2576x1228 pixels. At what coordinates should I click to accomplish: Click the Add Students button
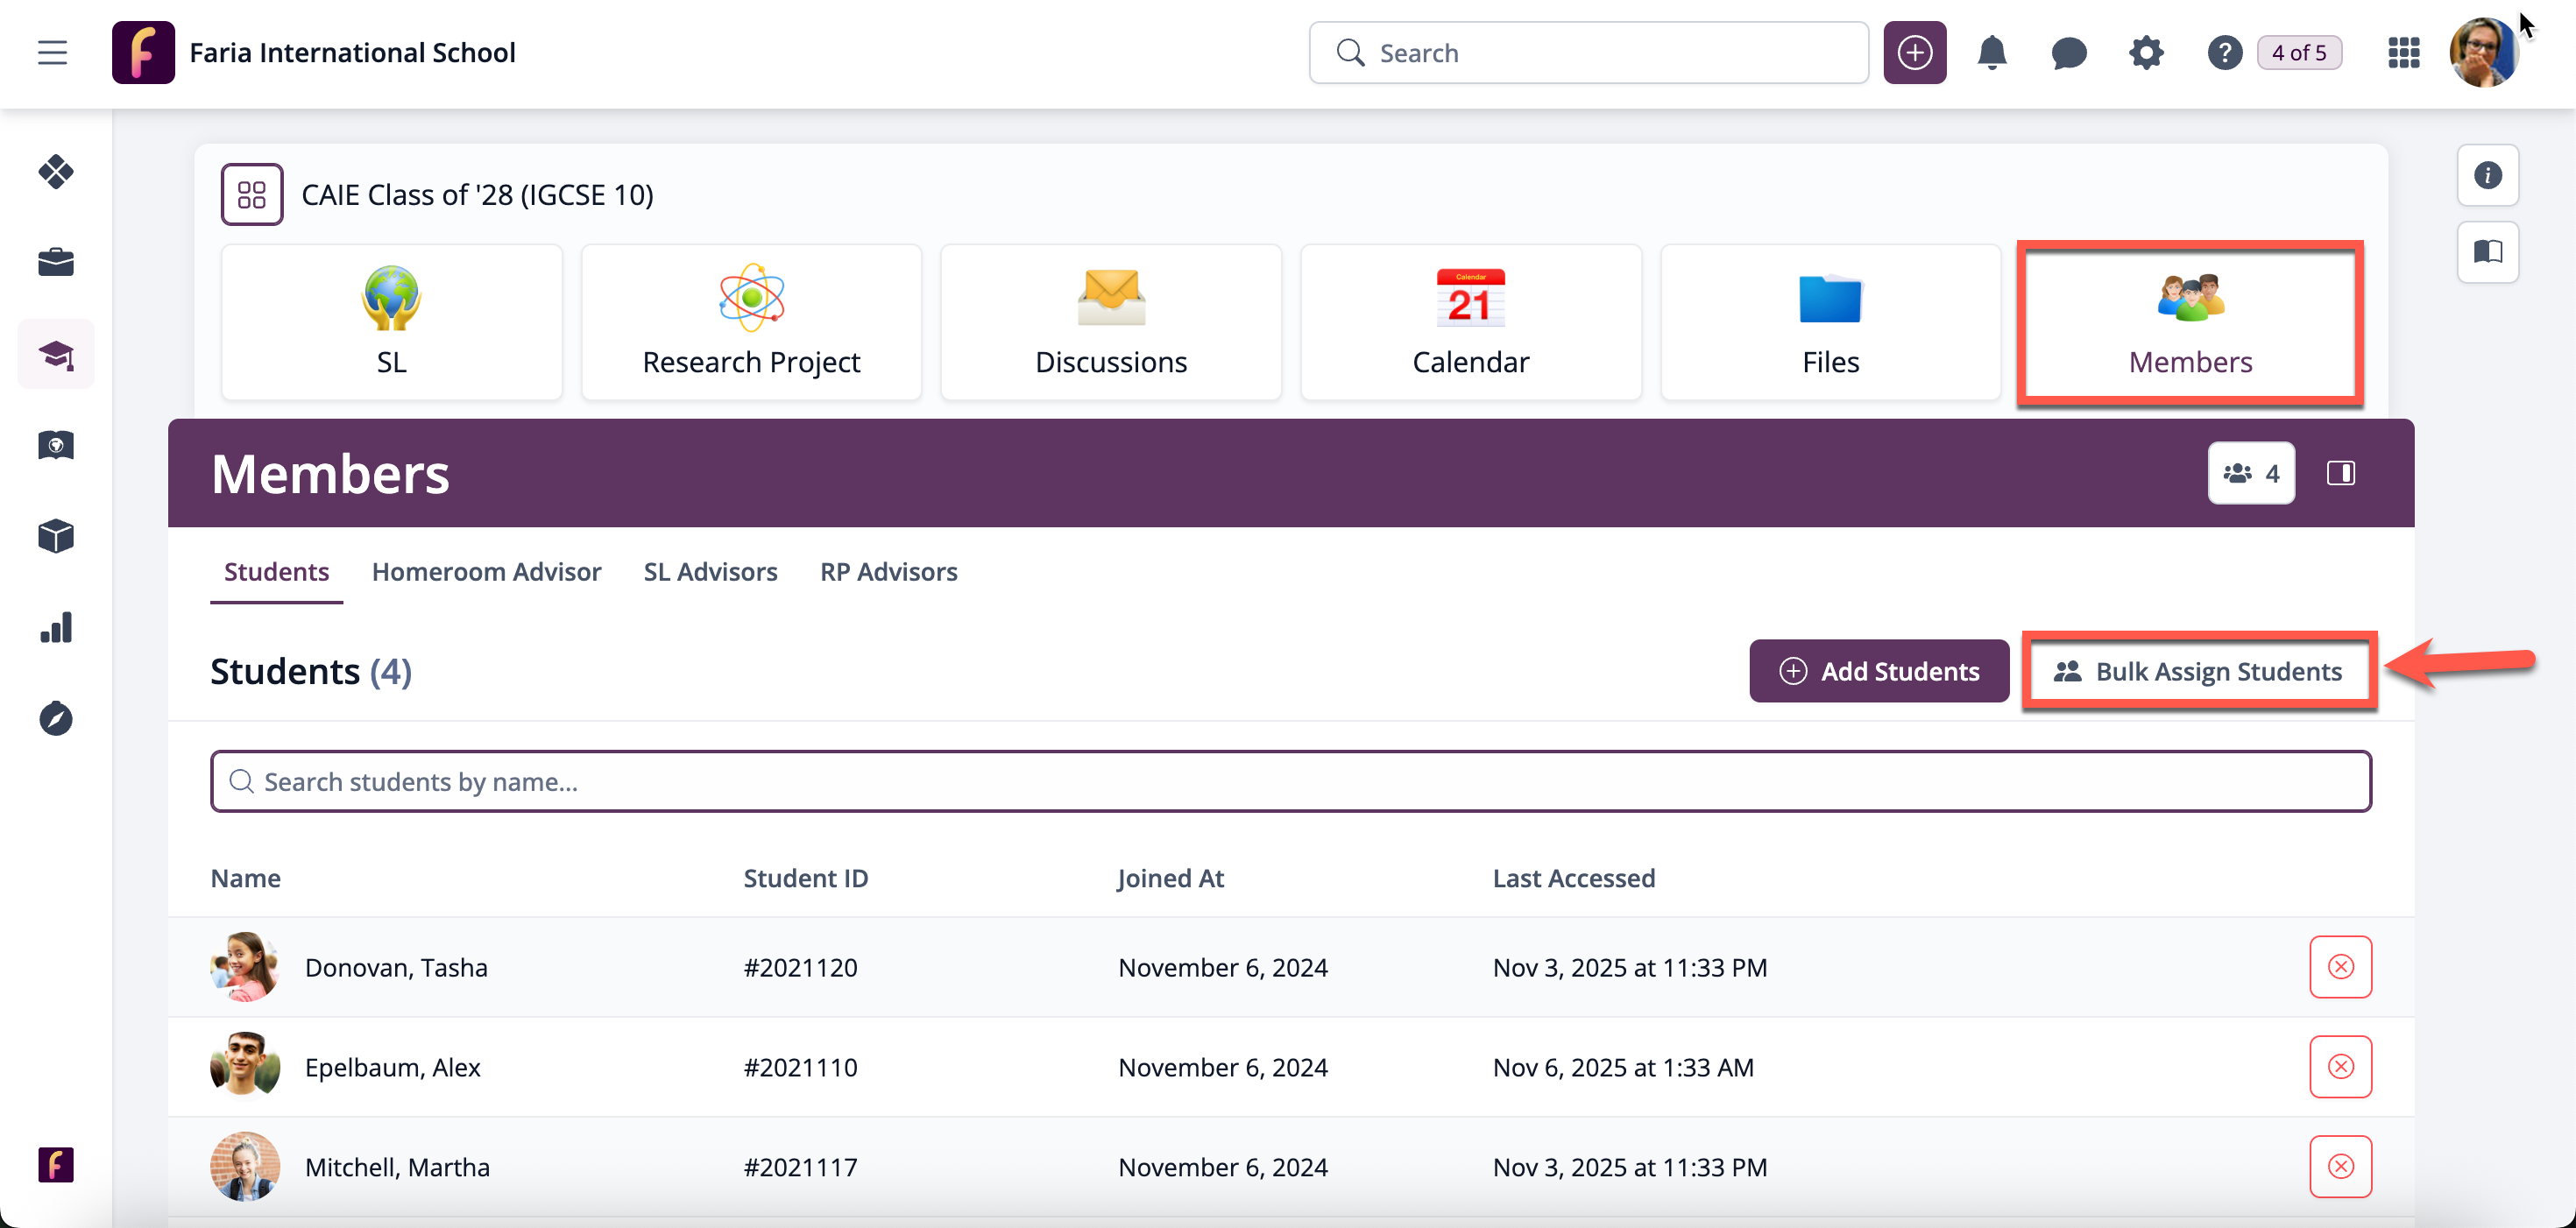(x=1878, y=671)
